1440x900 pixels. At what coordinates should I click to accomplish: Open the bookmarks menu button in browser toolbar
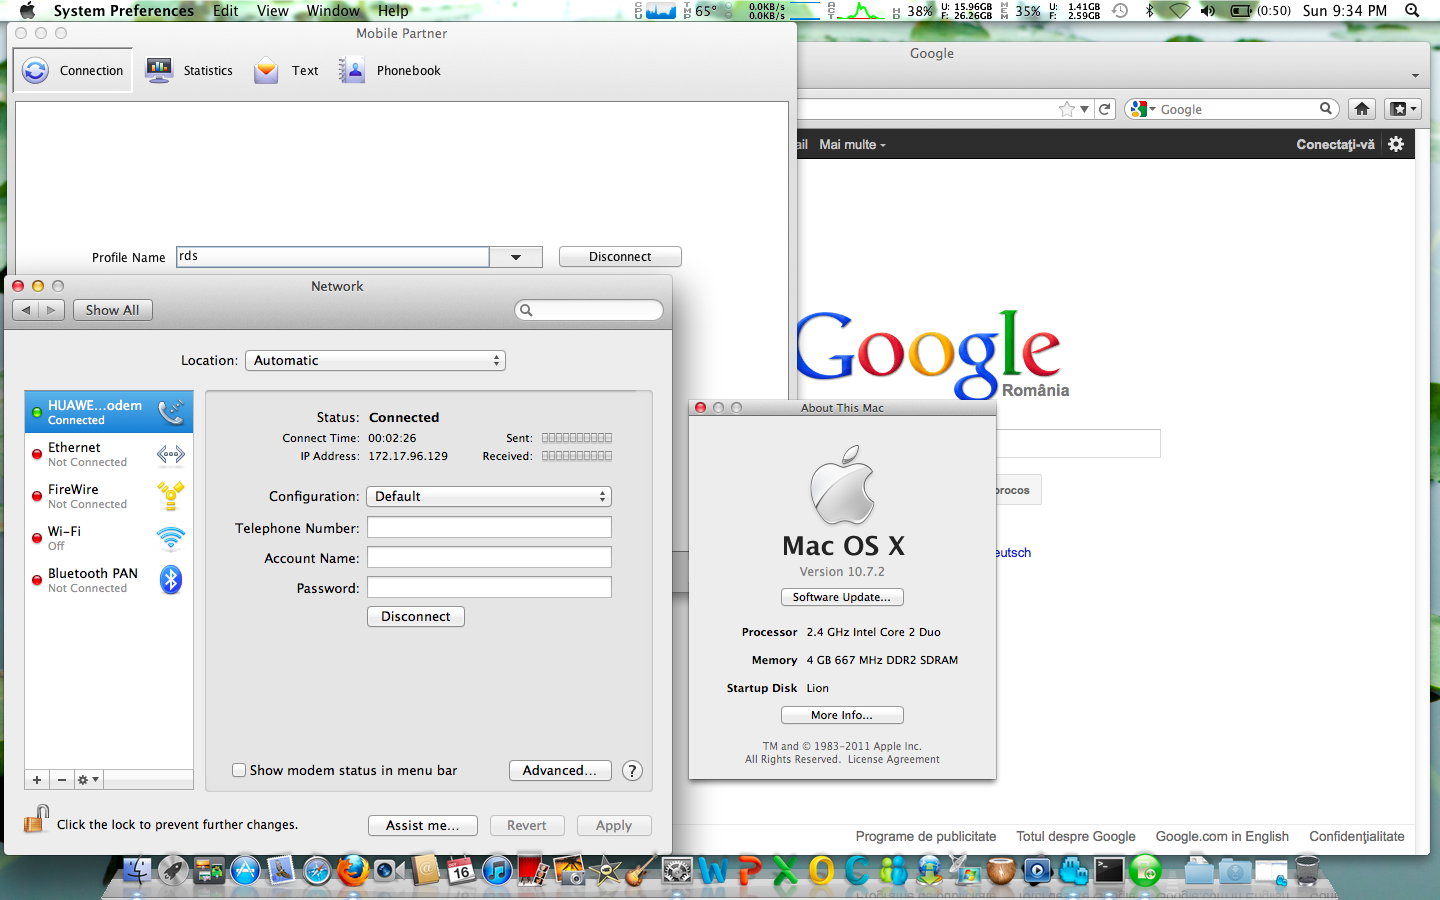click(1403, 109)
